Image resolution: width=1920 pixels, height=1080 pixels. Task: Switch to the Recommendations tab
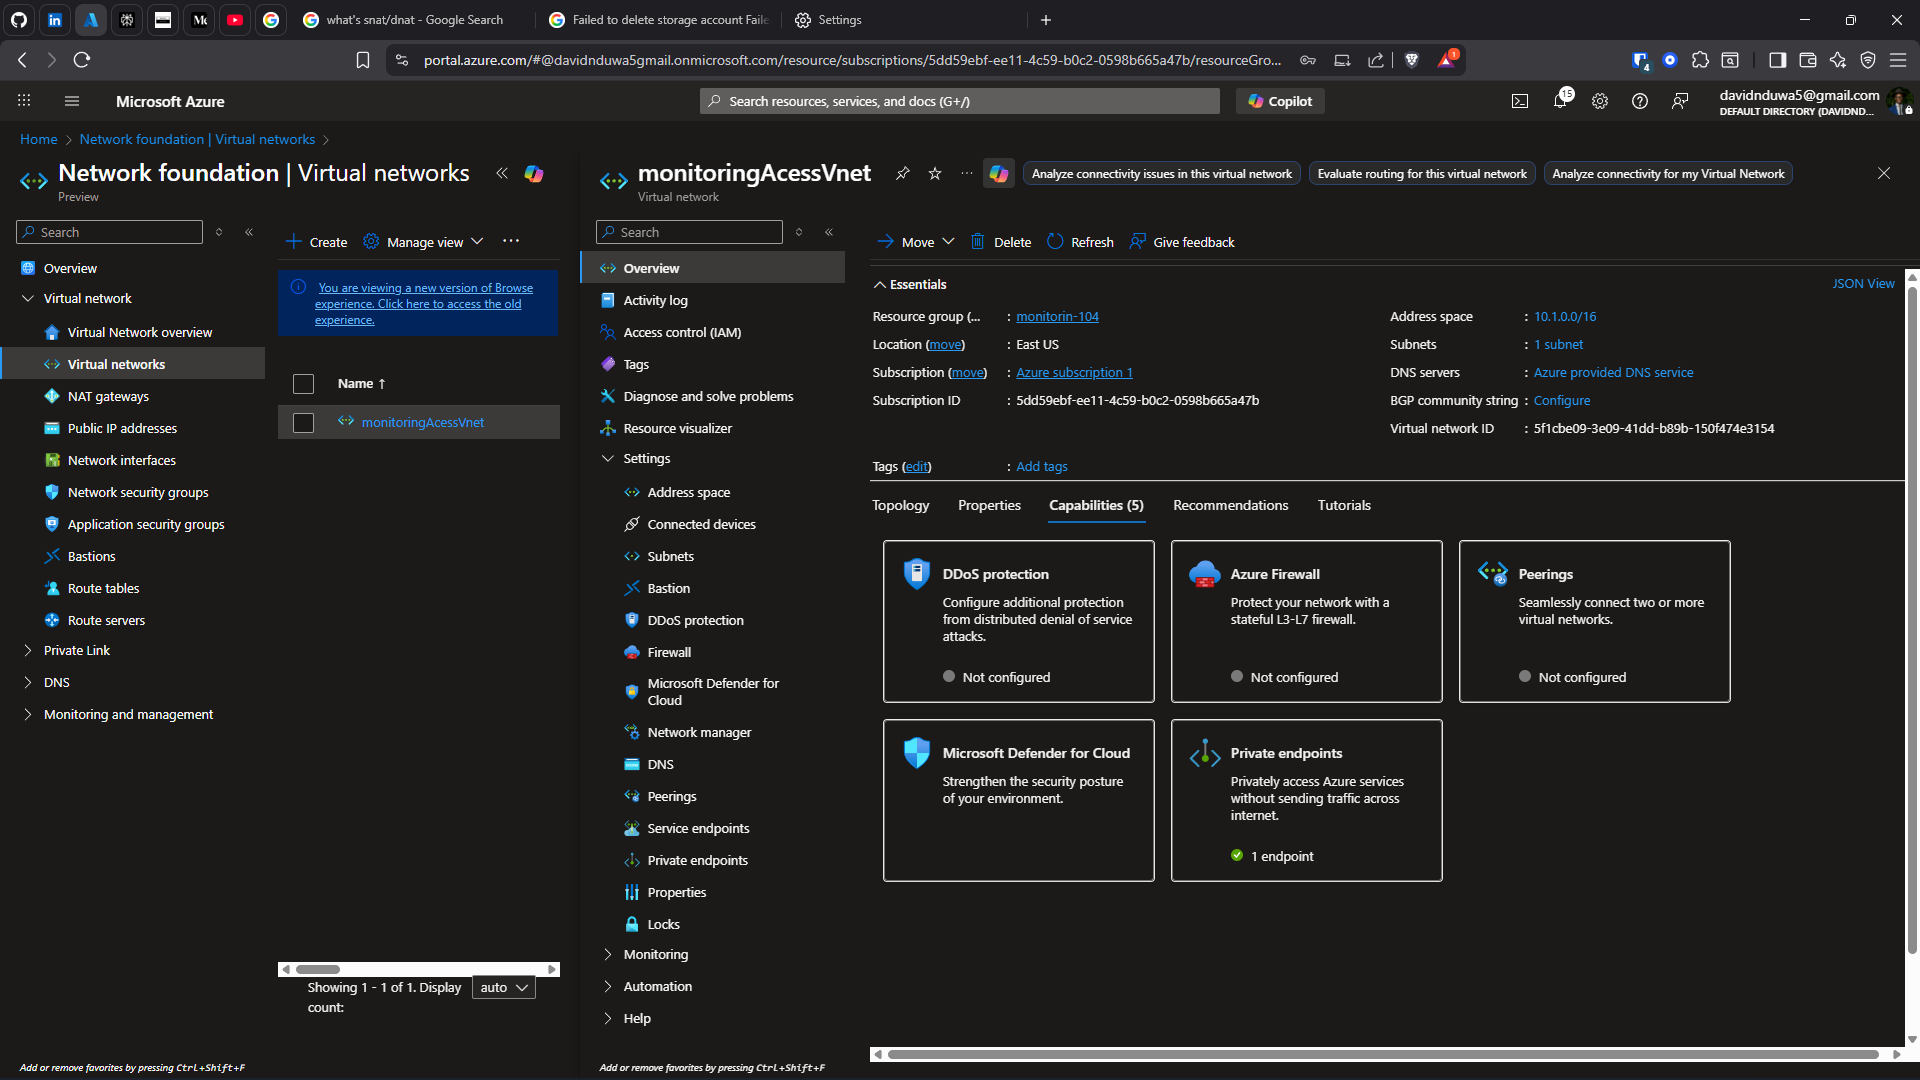click(1230, 505)
